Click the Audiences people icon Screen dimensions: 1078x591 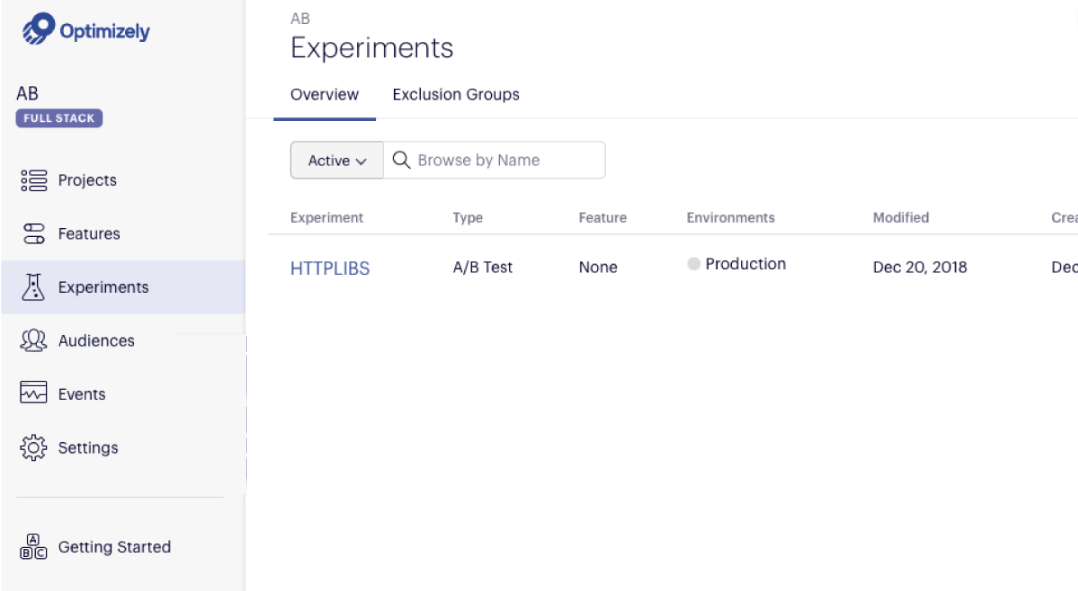[x=34, y=341]
